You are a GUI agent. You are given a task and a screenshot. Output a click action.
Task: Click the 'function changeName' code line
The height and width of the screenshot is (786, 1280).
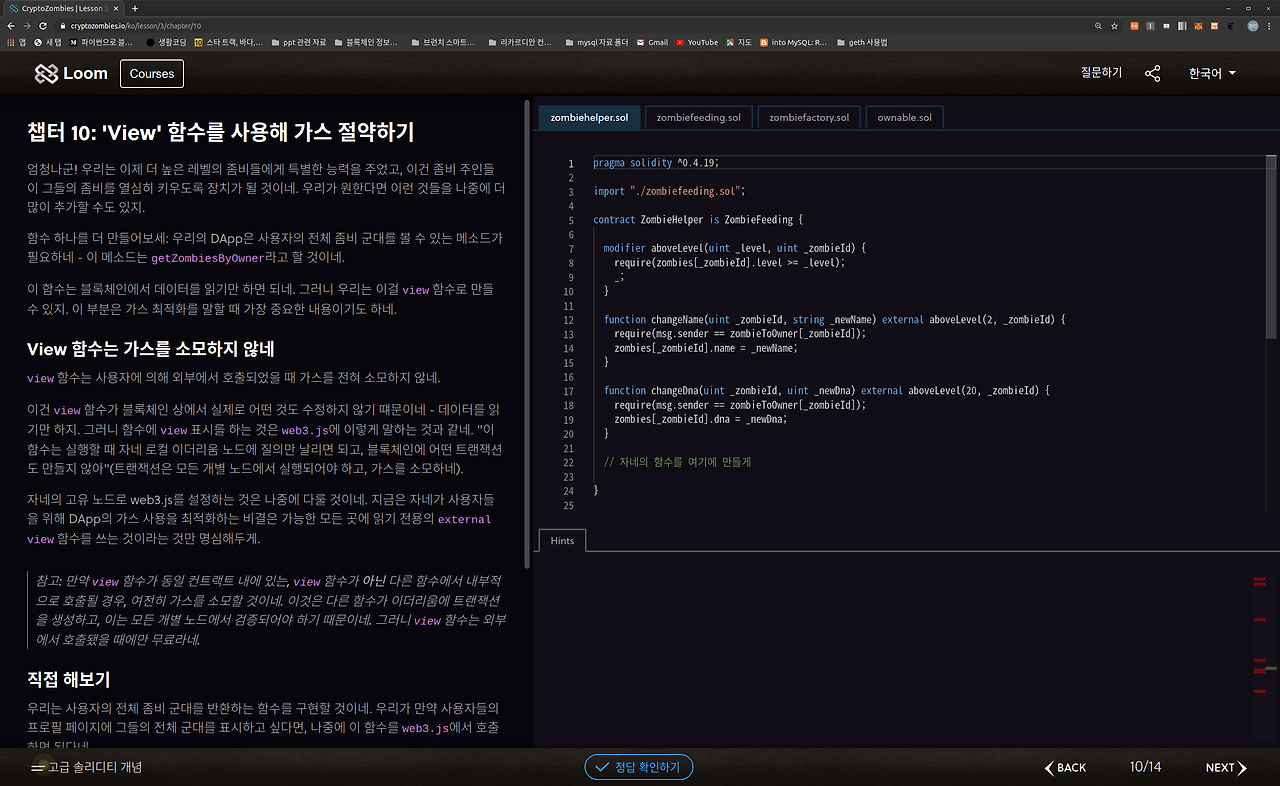(835, 319)
